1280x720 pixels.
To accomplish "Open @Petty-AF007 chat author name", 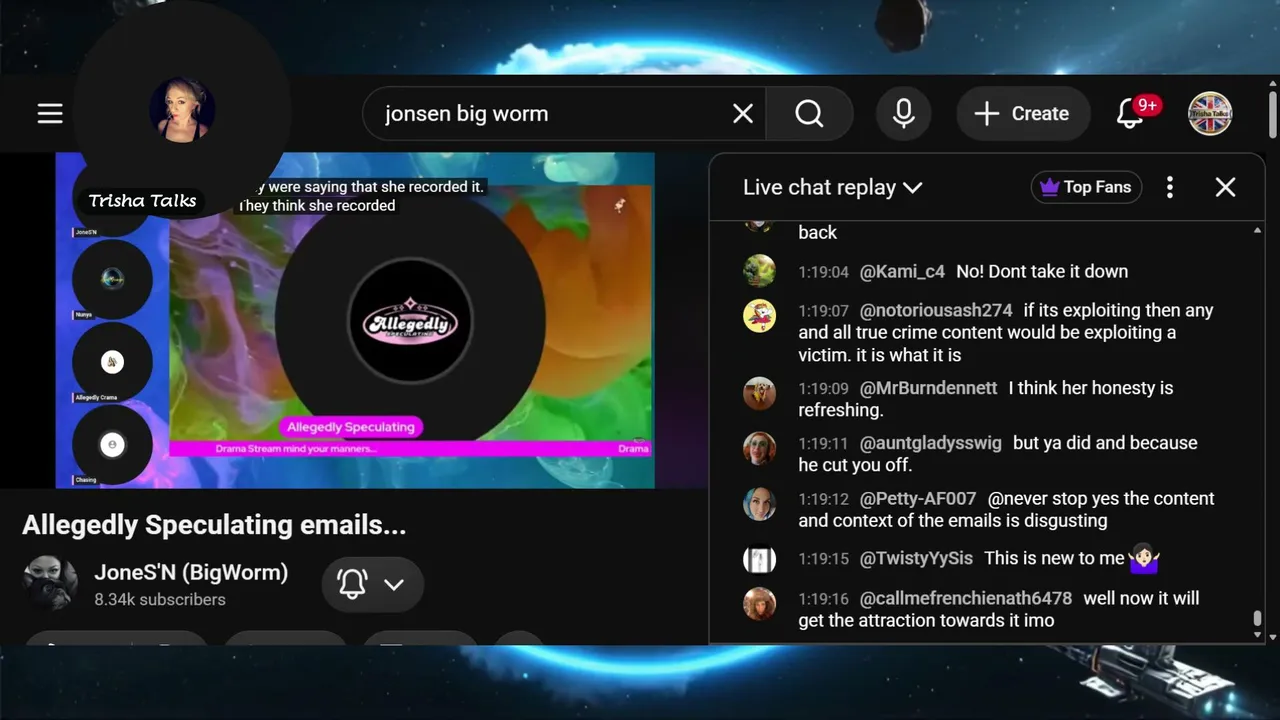I will point(918,499).
